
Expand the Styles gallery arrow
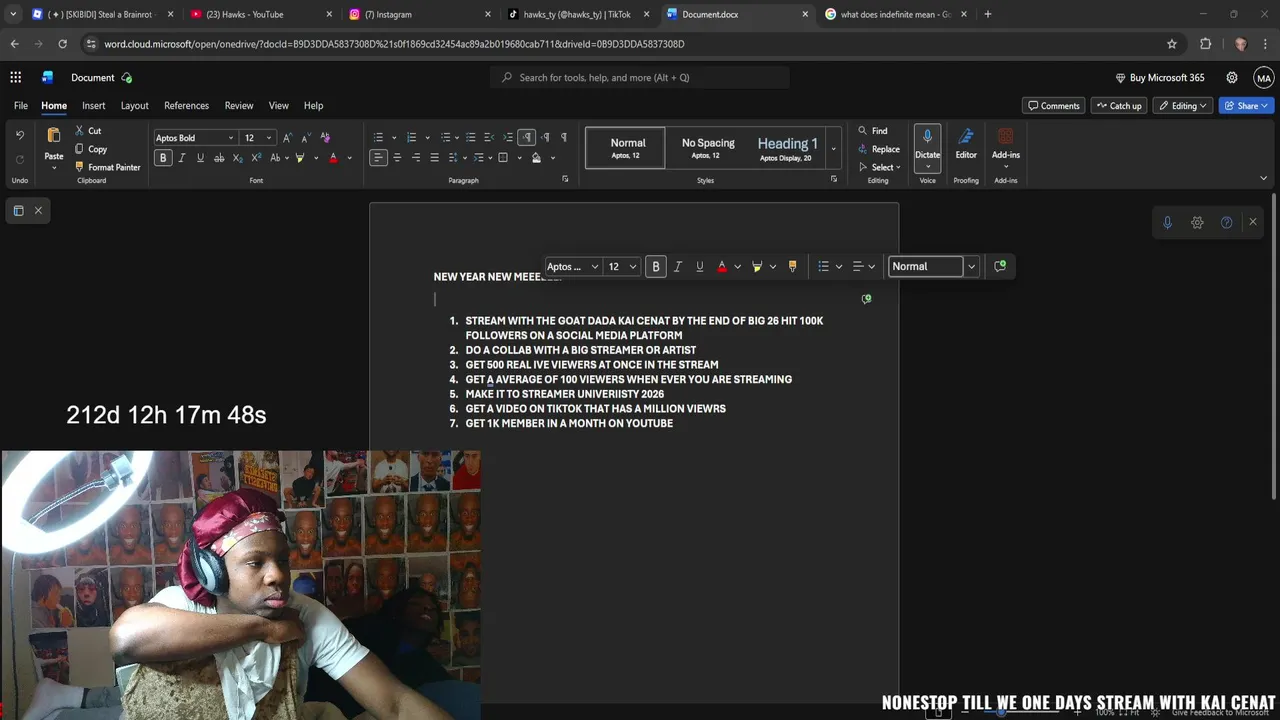pos(833,149)
